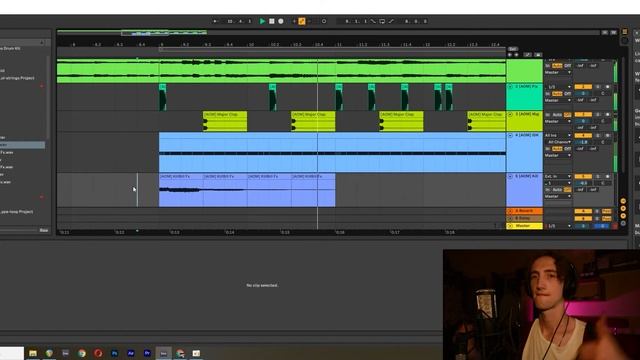This screenshot has width=640, height=360.
Task: Set track 4 monitor to Auto
Action: pyautogui.click(x=557, y=149)
